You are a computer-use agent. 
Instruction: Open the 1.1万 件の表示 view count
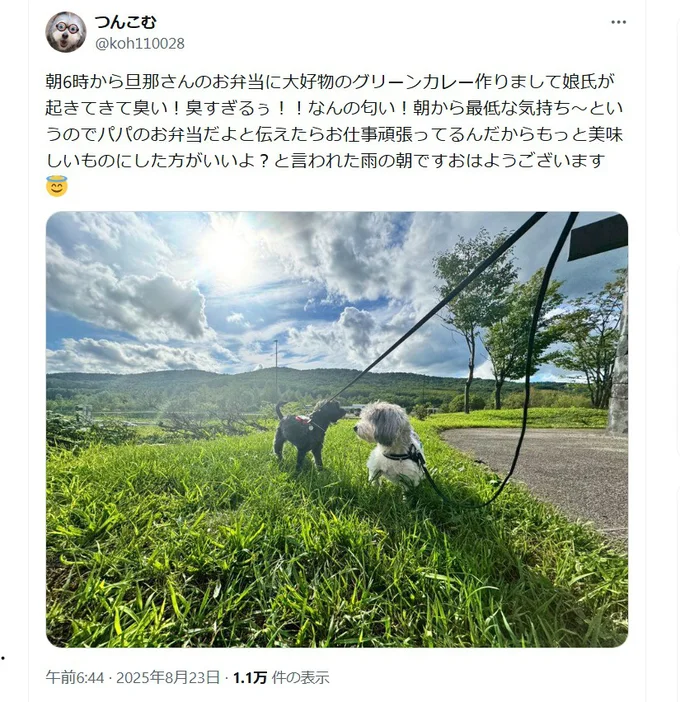point(281,677)
